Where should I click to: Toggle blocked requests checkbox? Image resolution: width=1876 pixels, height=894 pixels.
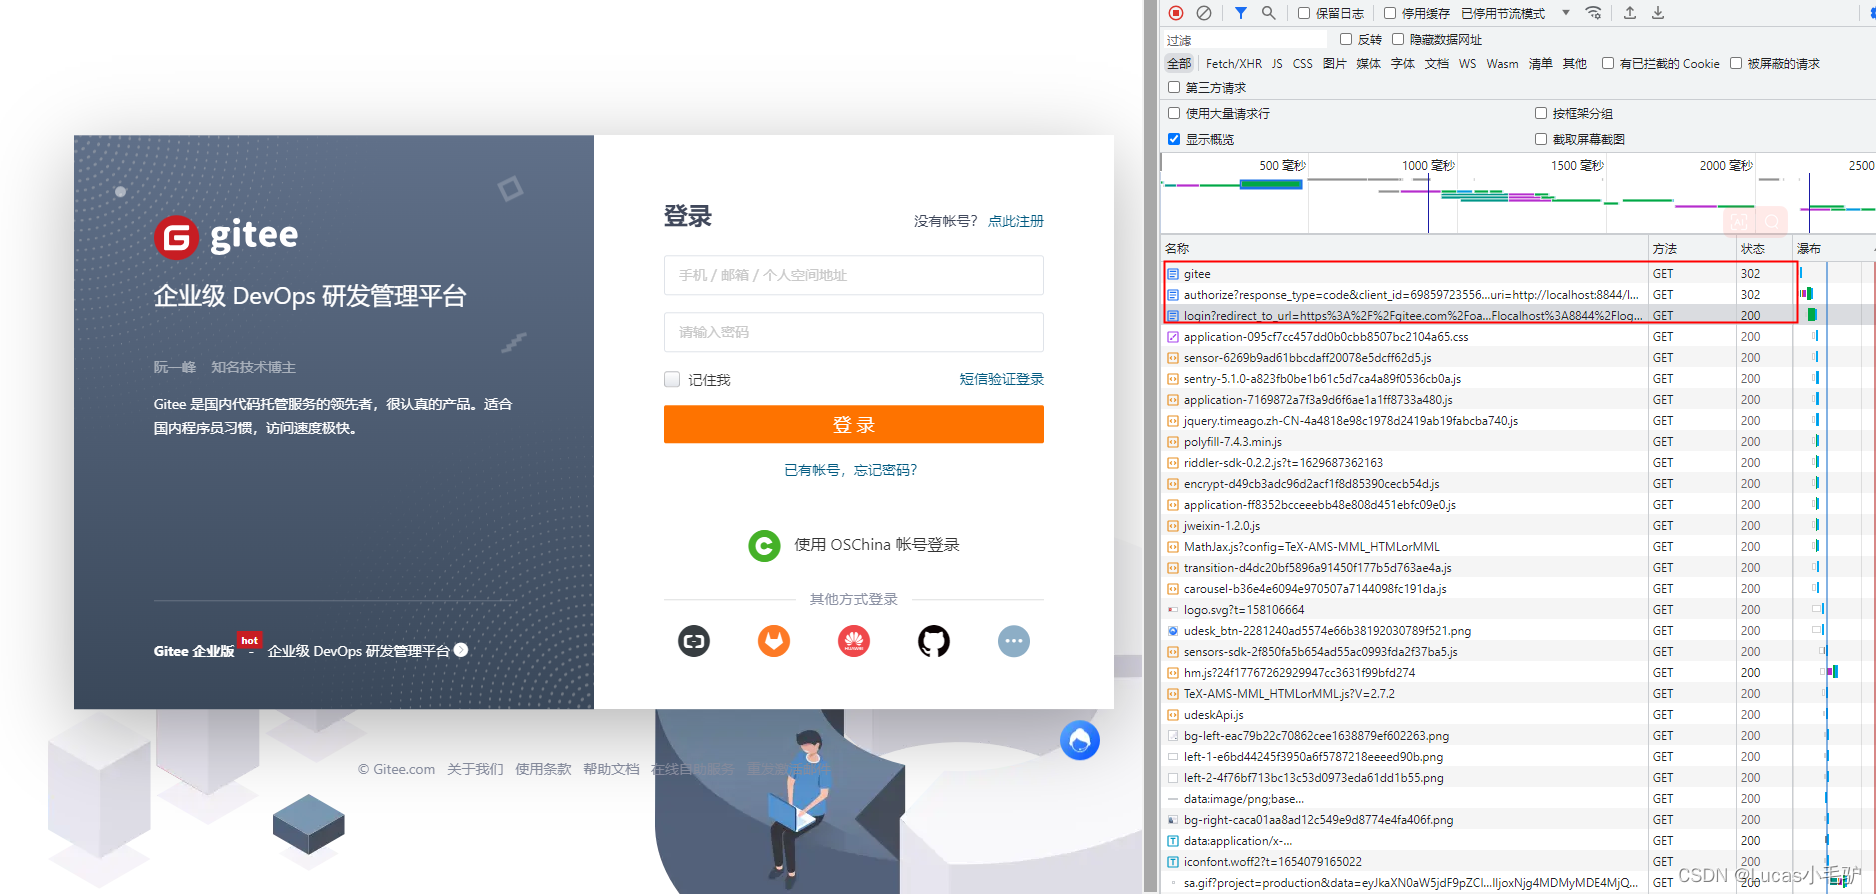click(x=1736, y=63)
